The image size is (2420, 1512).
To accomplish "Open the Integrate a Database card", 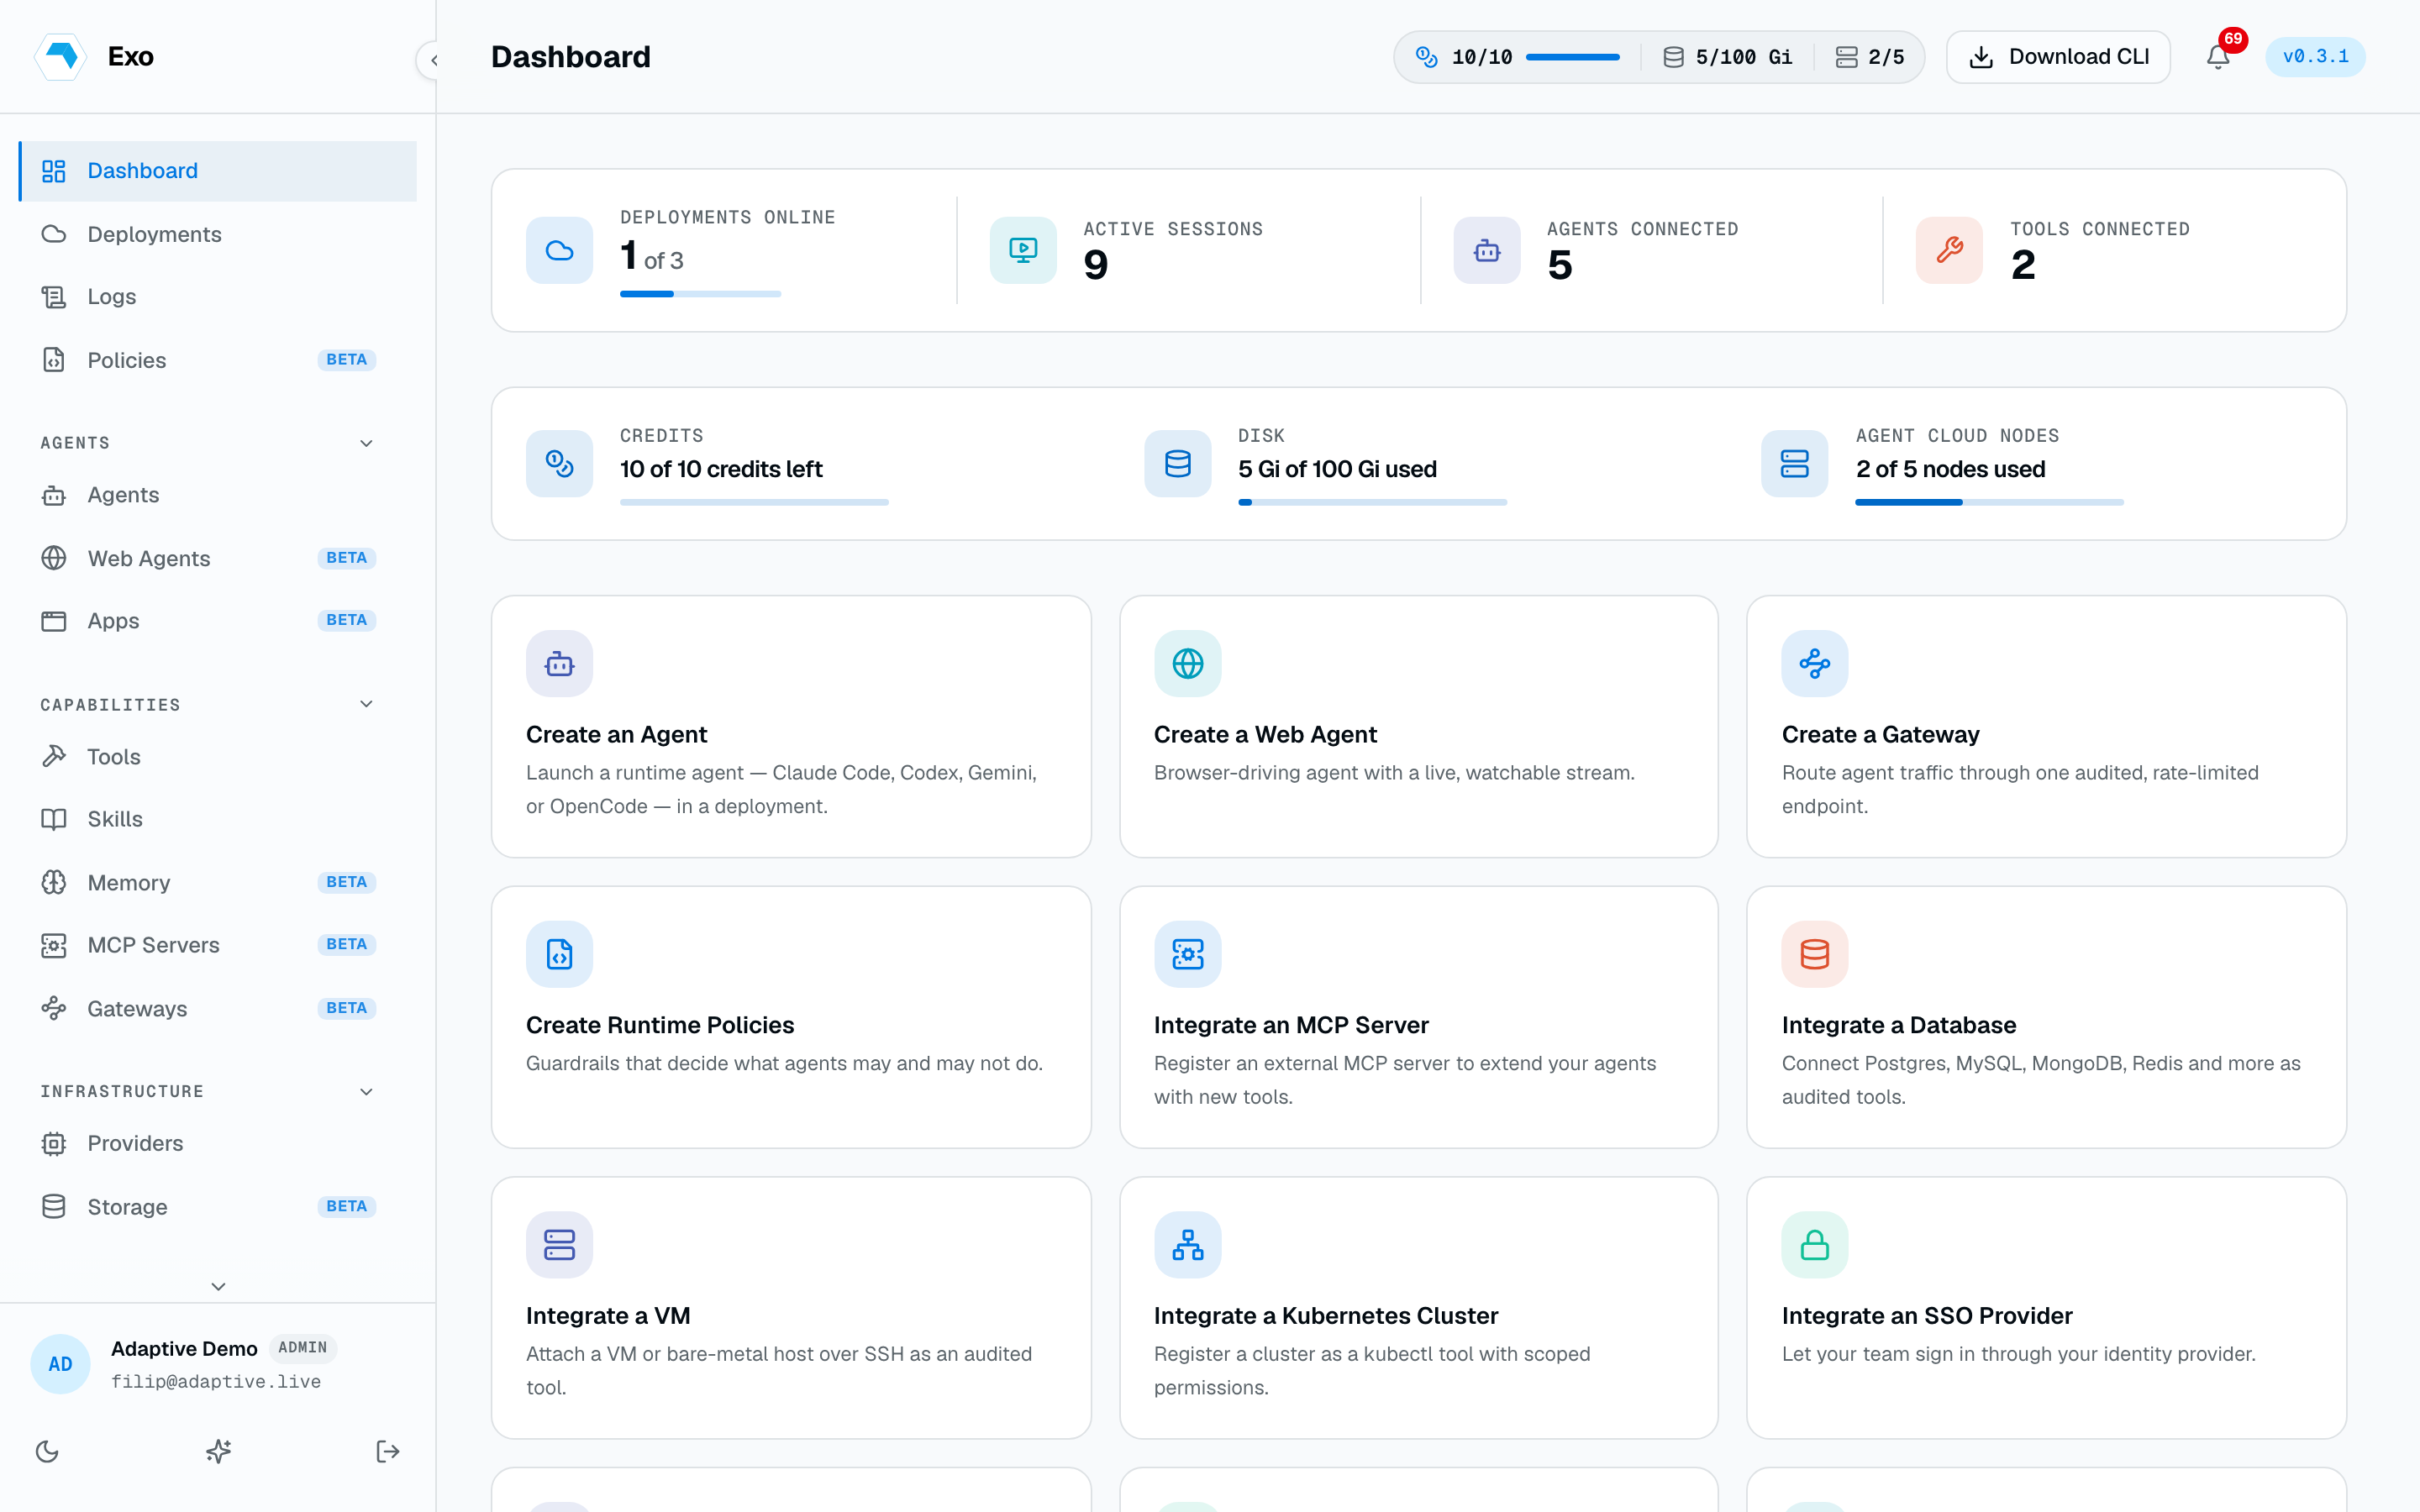I will click(2046, 1017).
